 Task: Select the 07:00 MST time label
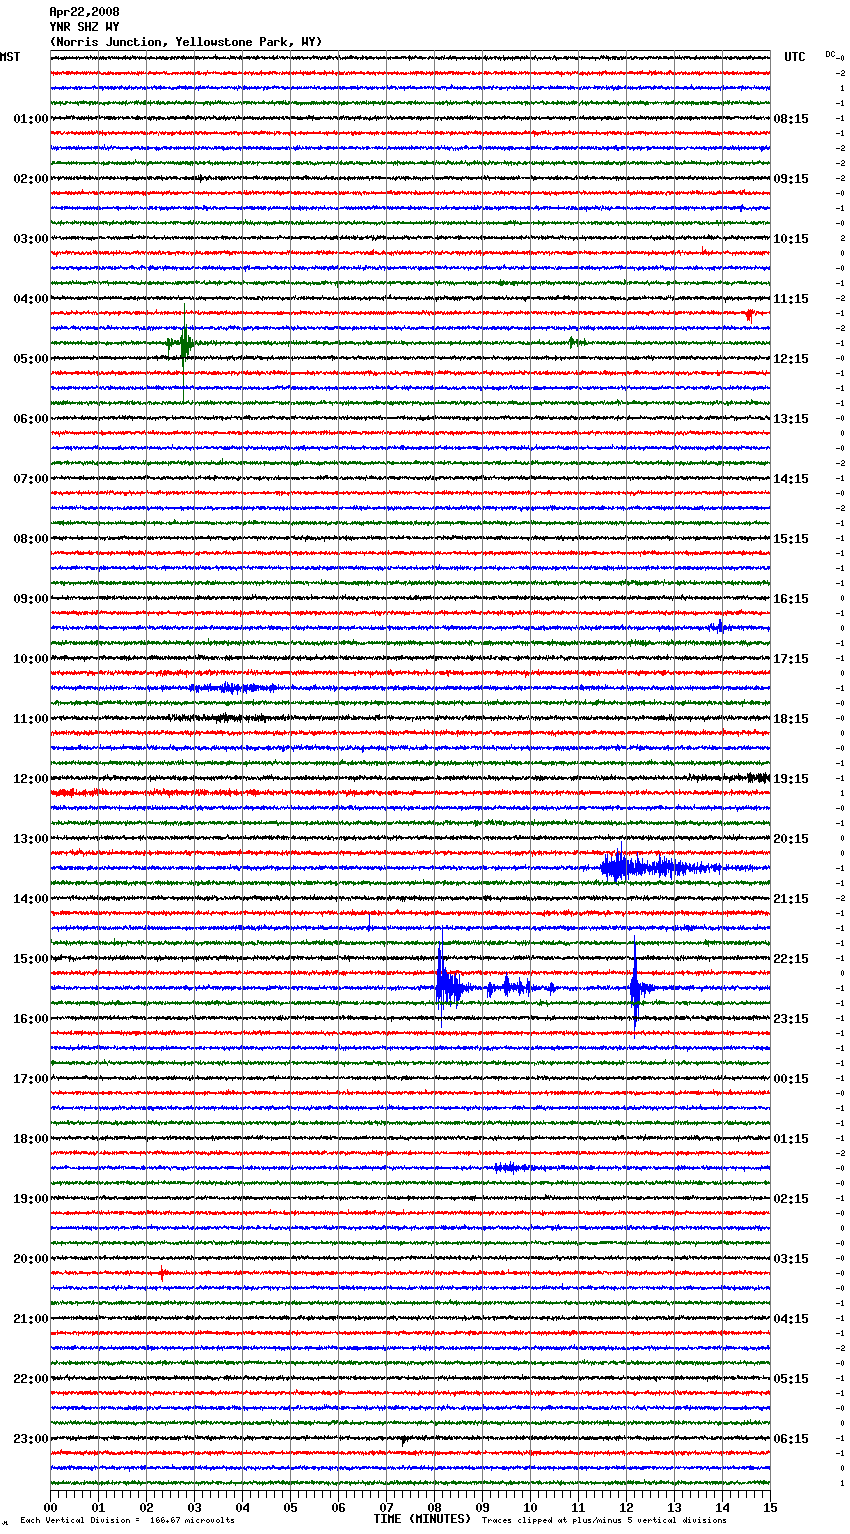[x=30, y=479]
